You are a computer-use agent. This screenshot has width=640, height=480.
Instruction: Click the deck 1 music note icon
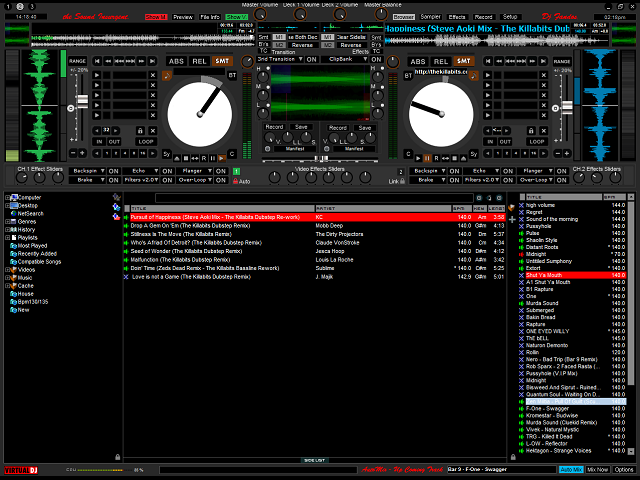coord(167,76)
